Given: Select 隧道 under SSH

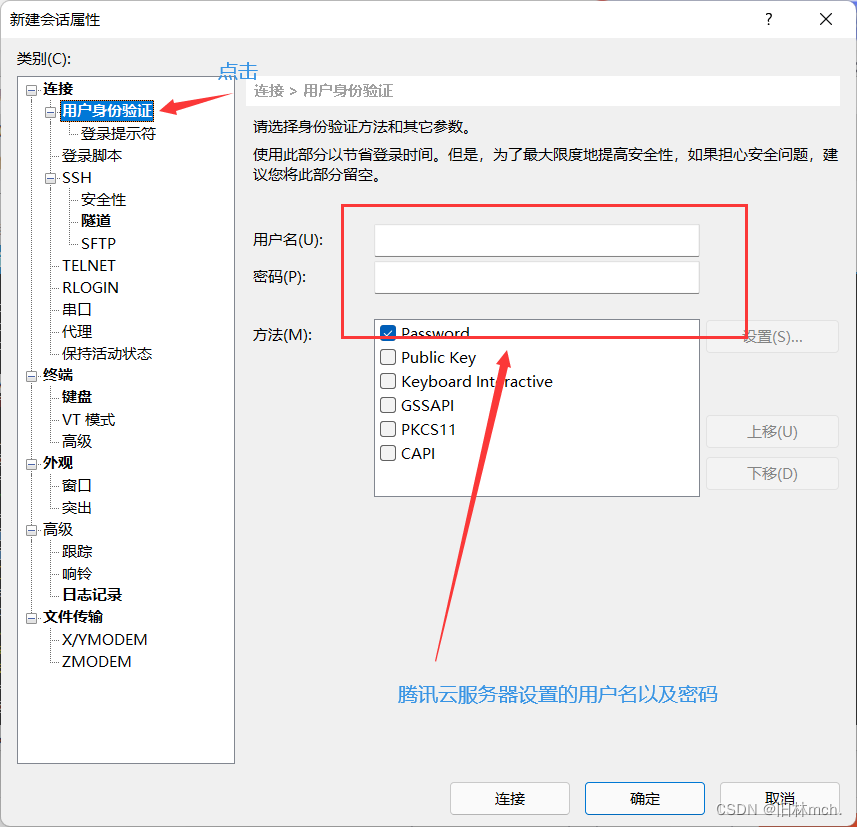Looking at the screenshot, I should pos(96,221).
